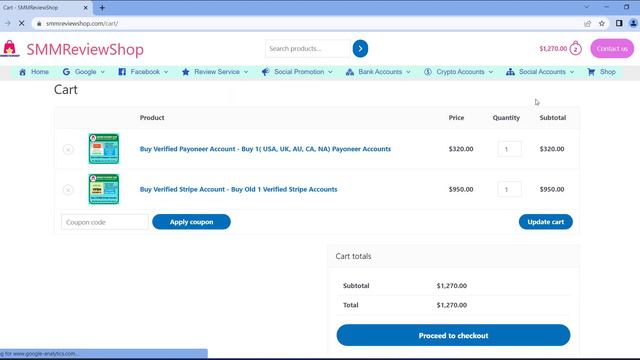Click the Social Promotion megaphone icon
The height and width of the screenshot is (360, 640).
click(265, 72)
